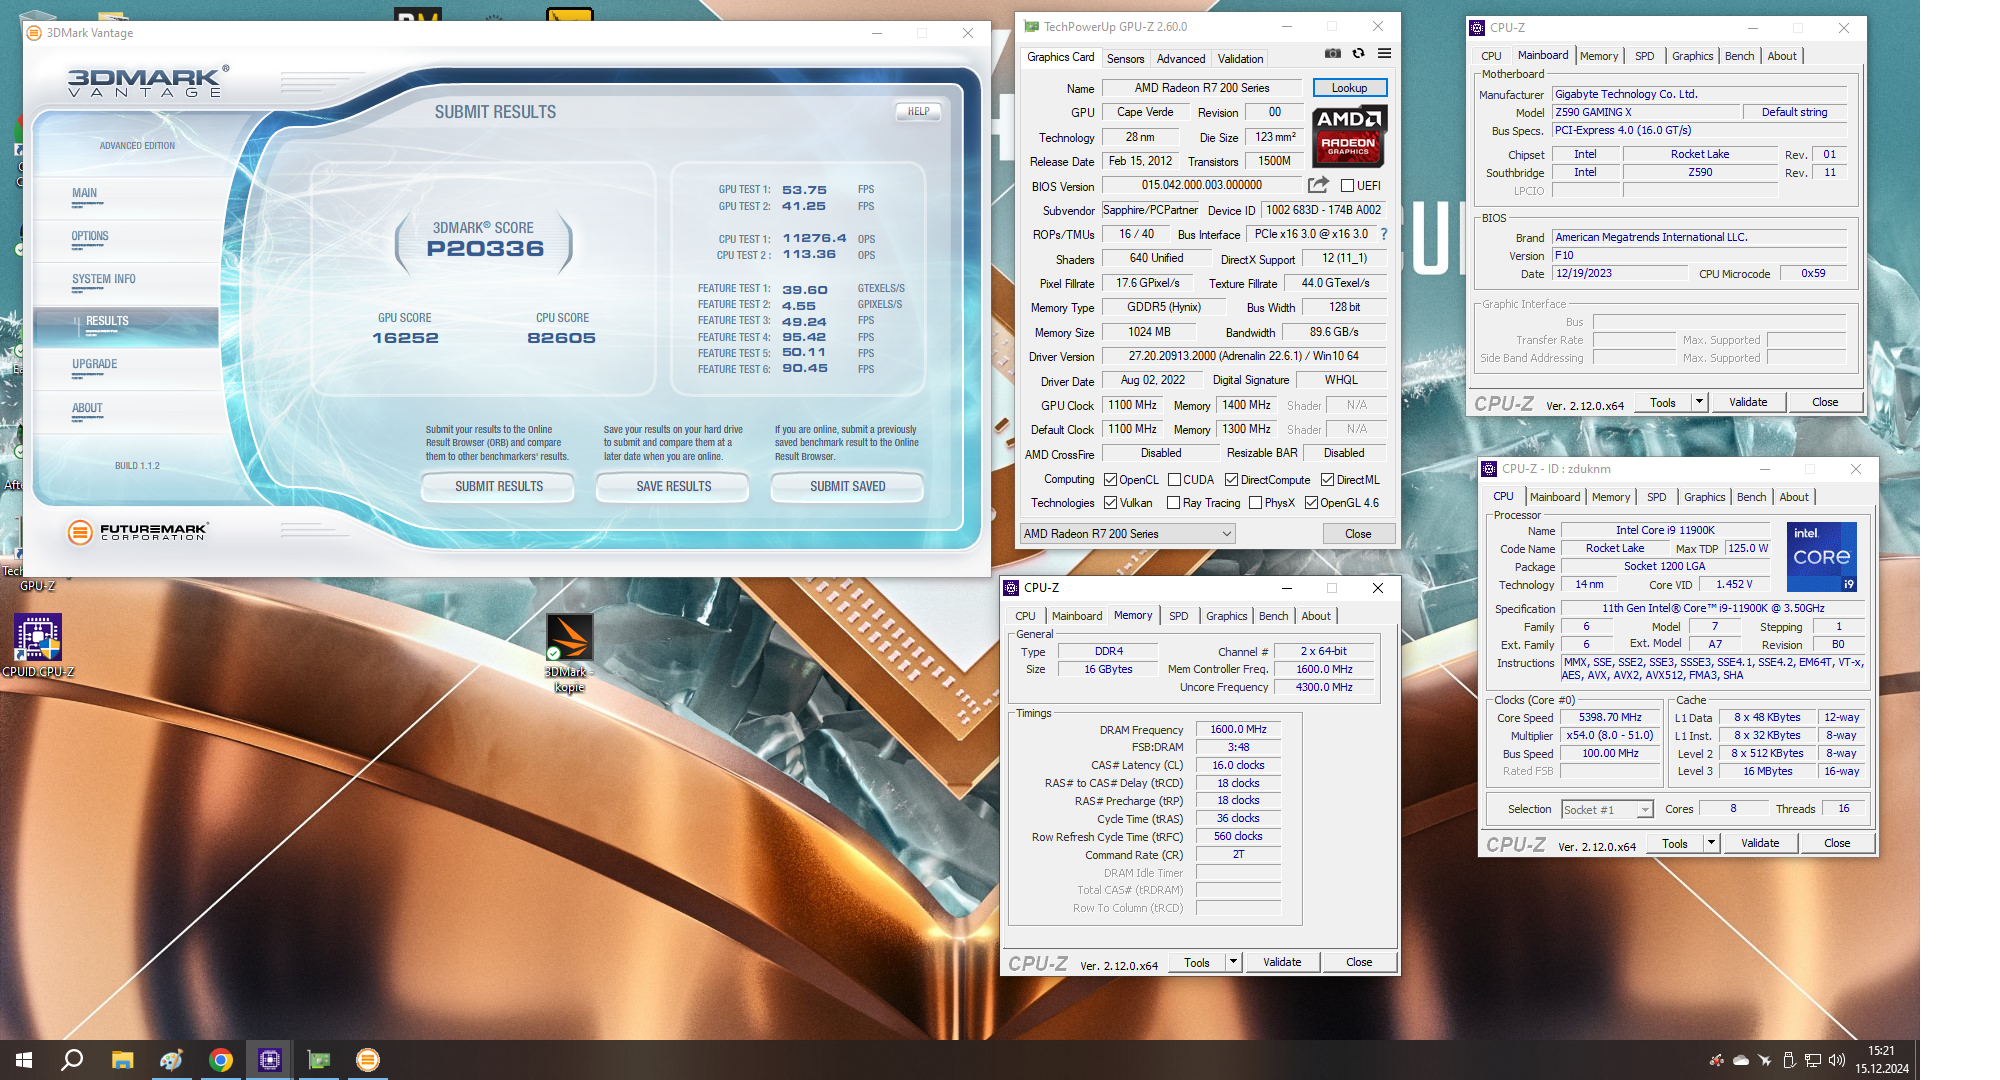Toggle the Vulkan checkbox
This screenshot has width=2000, height=1080.
point(1110,503)
